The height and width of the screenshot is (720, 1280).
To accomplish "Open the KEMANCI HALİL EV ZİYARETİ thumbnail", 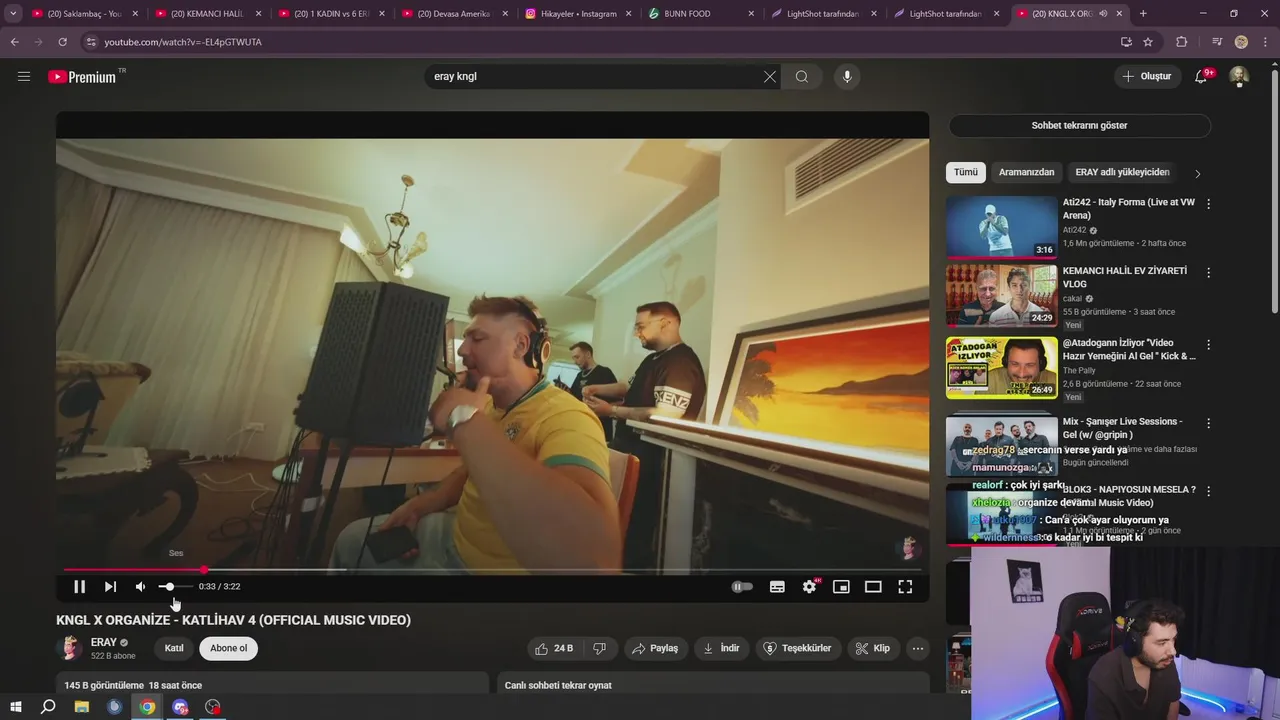I will [1001, 296].
